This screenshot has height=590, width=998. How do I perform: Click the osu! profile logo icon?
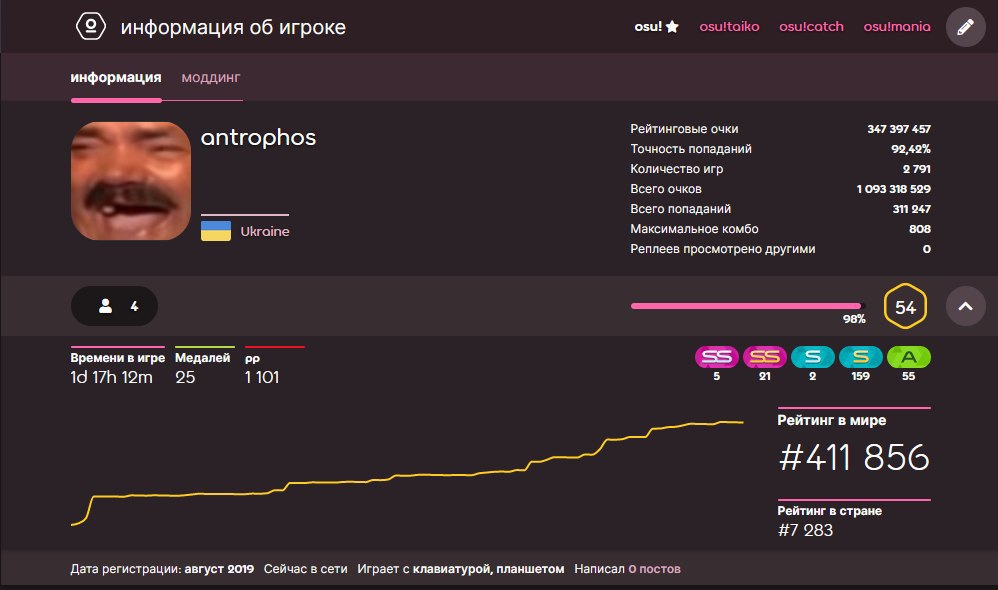pos(90,27)
